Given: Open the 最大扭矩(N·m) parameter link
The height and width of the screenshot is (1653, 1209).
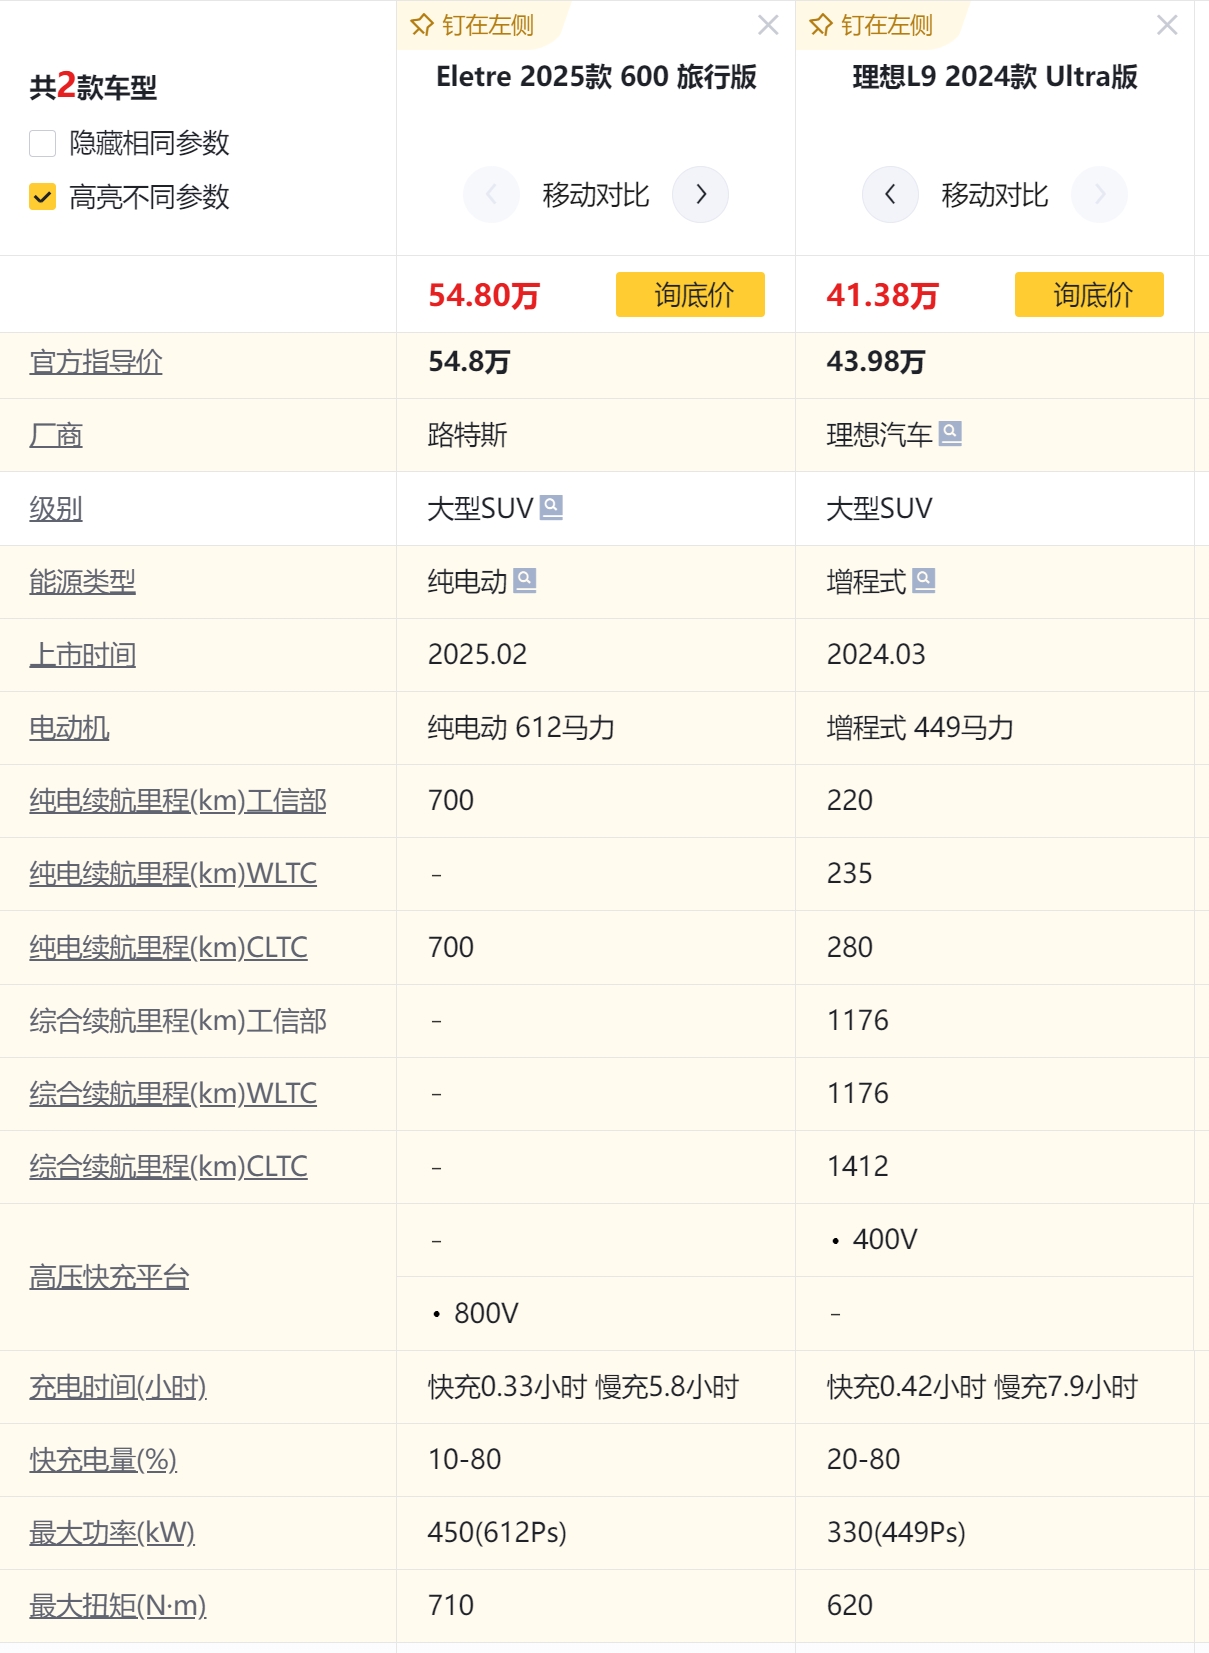Looking at the screenshot, I should click(x=118, y=1605).
